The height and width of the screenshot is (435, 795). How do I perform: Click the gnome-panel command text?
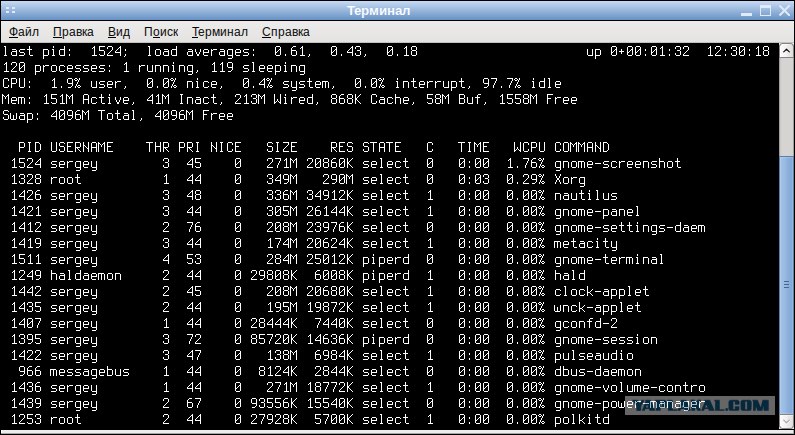tap(597, 212)
